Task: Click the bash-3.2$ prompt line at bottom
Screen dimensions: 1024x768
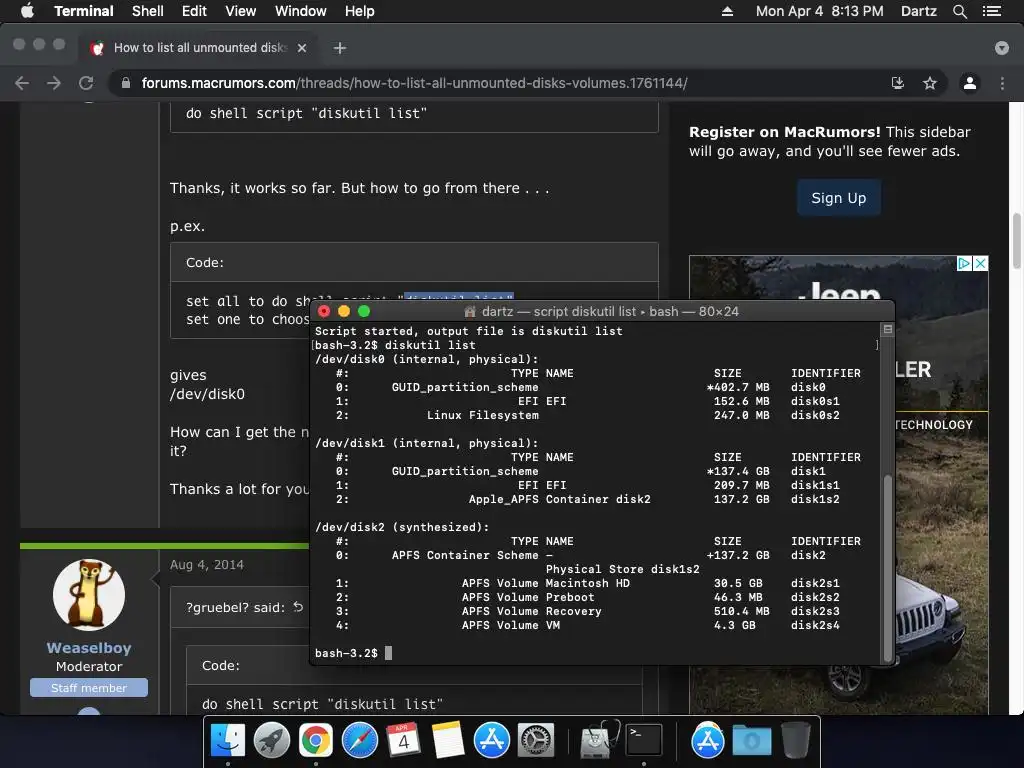Action: click(353, 653)
